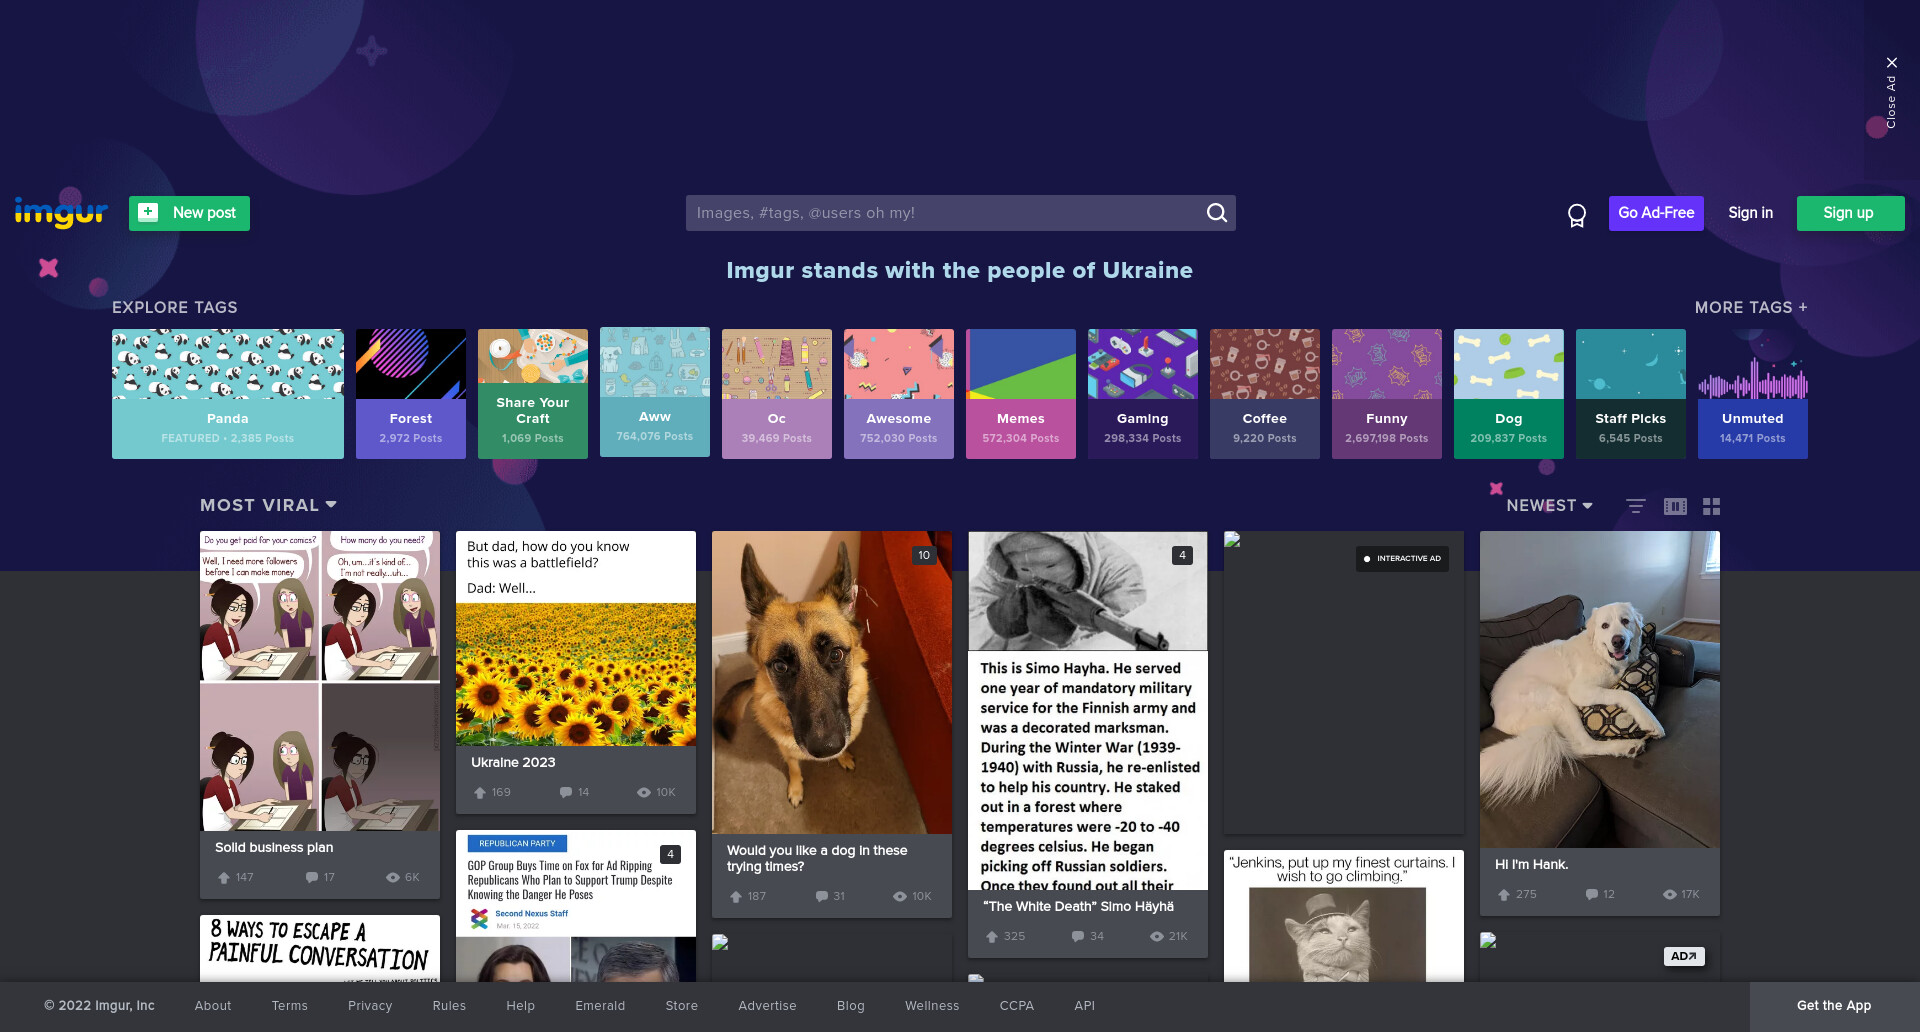Click the search magnifier icon
The image size is (1920, 1032).
tap(1216, 213)
